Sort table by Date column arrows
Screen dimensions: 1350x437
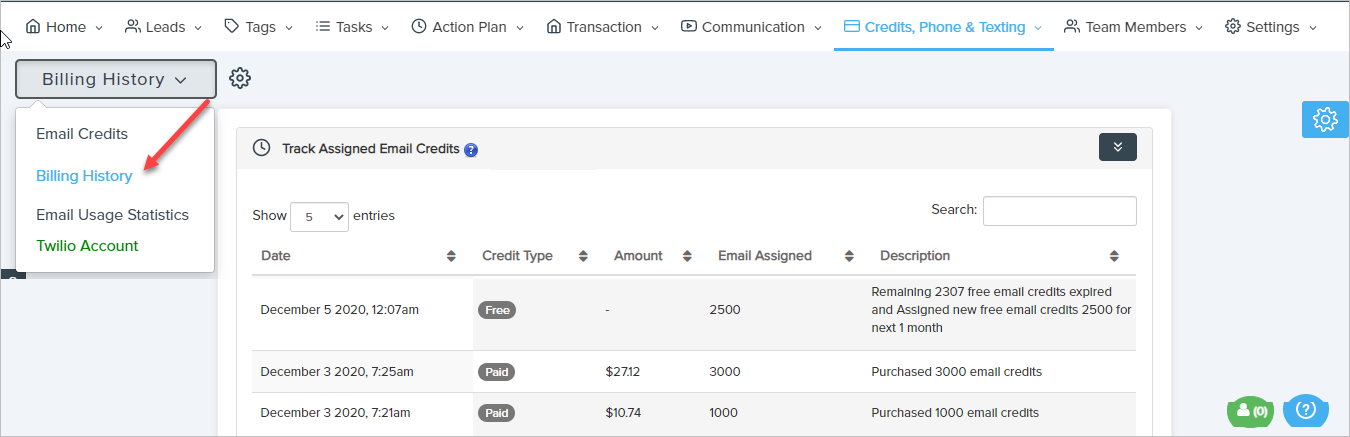(451, 256)
